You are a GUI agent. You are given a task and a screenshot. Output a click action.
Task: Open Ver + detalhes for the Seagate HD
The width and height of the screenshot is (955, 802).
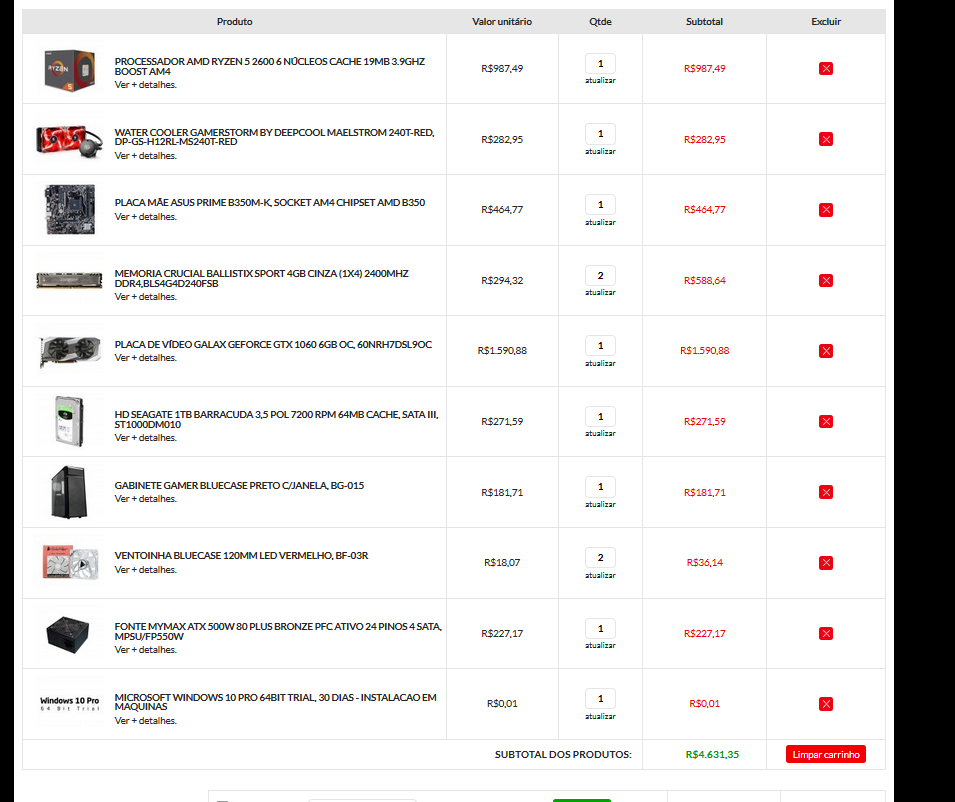tap(146, 438)
